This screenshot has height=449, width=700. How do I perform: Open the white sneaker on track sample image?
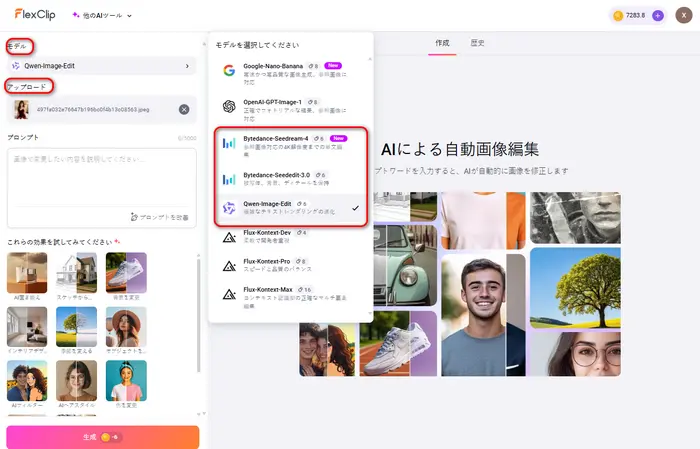click(398, 343)
